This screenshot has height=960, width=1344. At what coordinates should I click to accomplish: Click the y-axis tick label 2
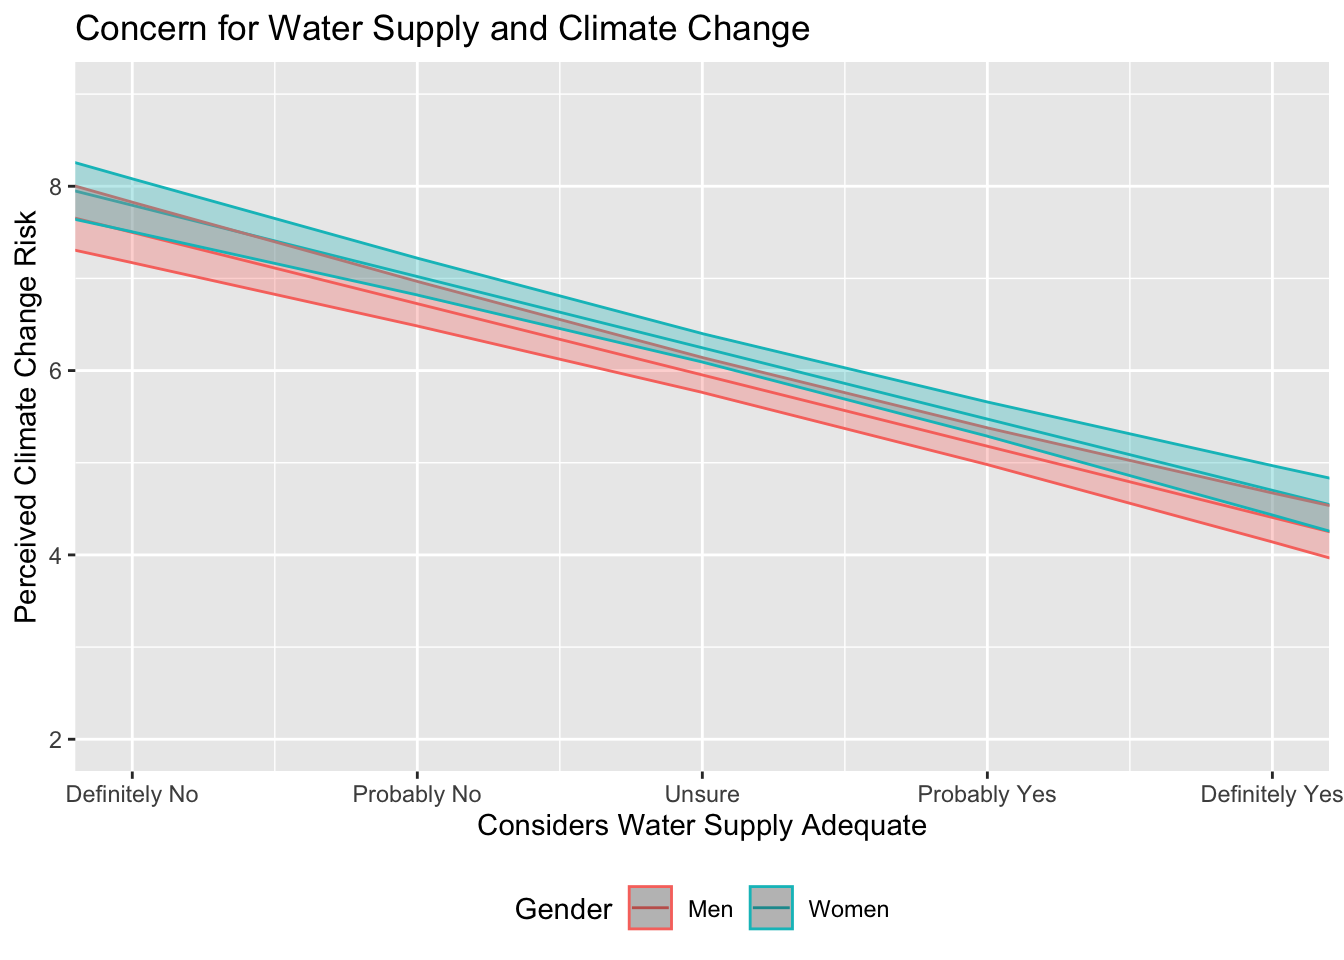pos(56,740)
